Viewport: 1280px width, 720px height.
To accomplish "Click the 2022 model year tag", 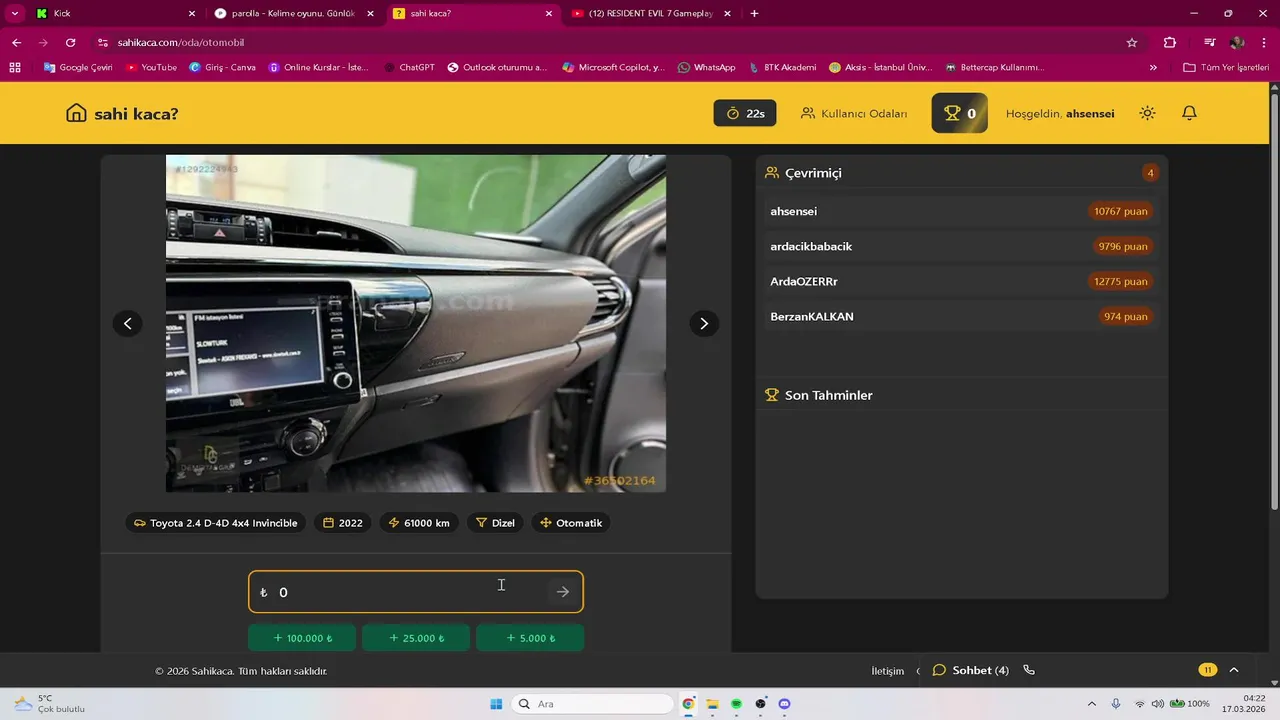I will [342, 523].
